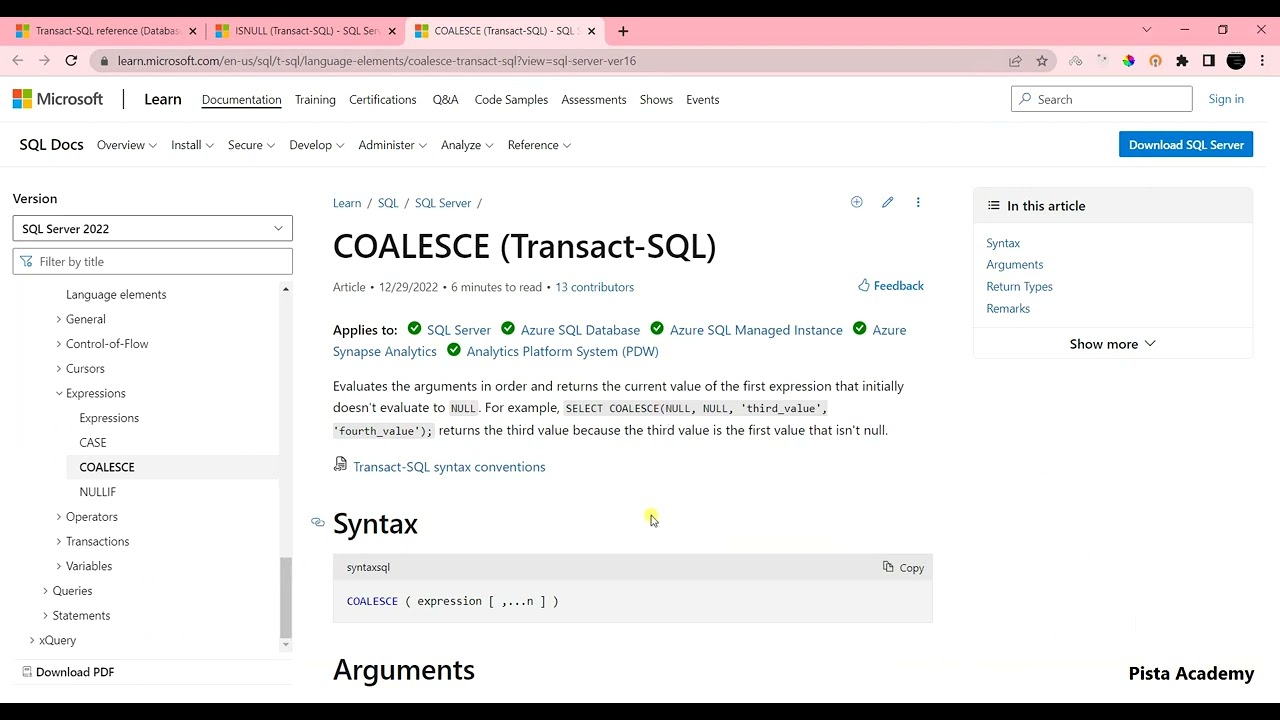This screenshot has width=1280, height=720.
Task: Expand the Control-of-Flow tree node
Action: pyautogui.click(x=58, y=344)
